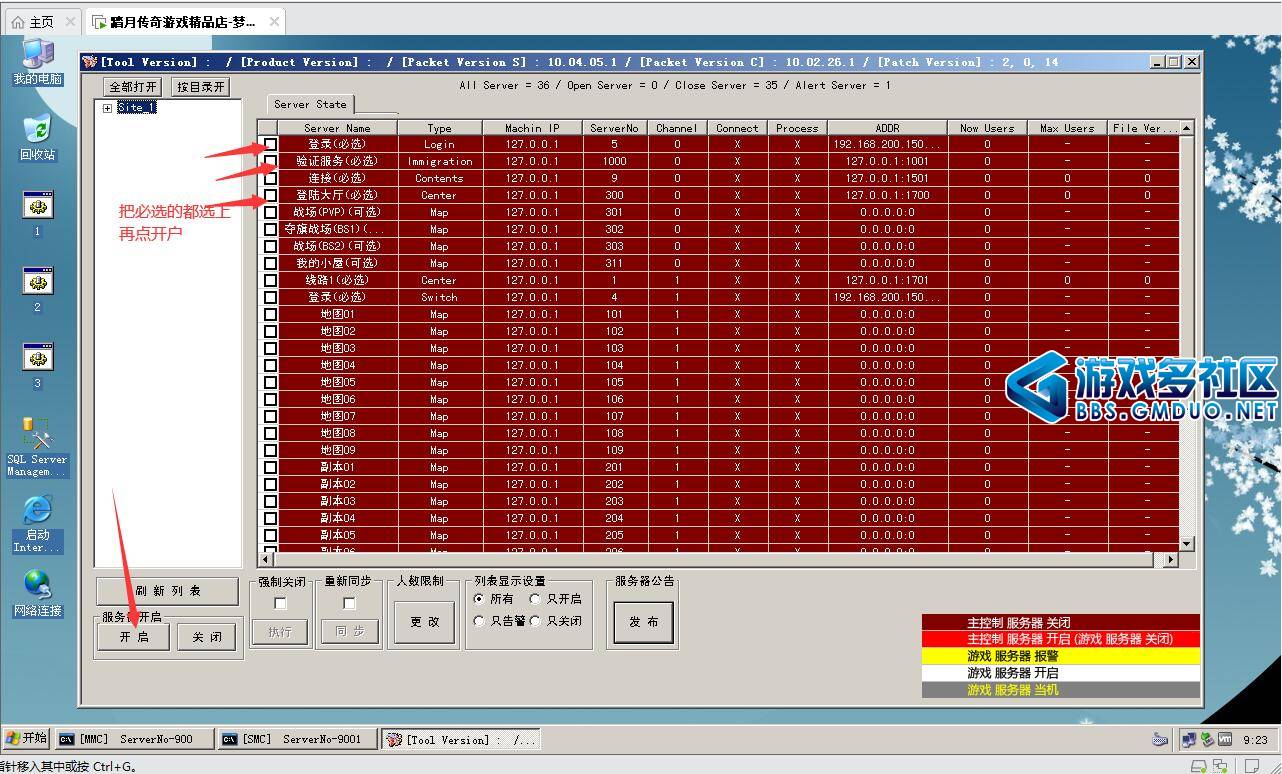The height and width of the screenshot is (774, 1282).
Task: Switch to [MMC] ServerNo-900 taskbar window
Action: [x=134, y=739]
